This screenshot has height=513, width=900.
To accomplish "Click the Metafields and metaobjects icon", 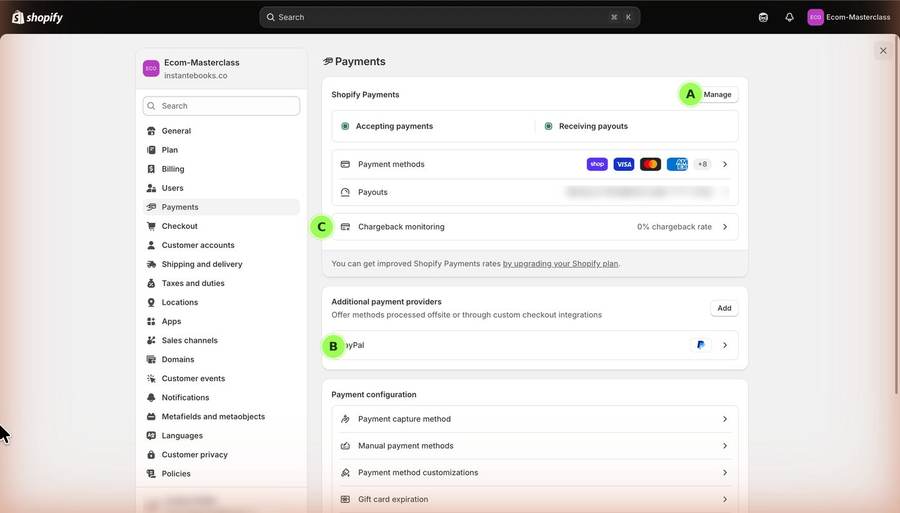I will click(151, 417).
